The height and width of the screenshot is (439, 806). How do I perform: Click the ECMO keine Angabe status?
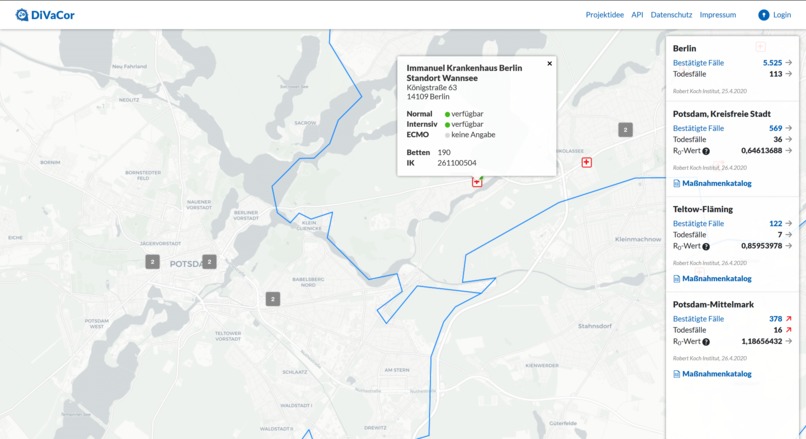470,135
